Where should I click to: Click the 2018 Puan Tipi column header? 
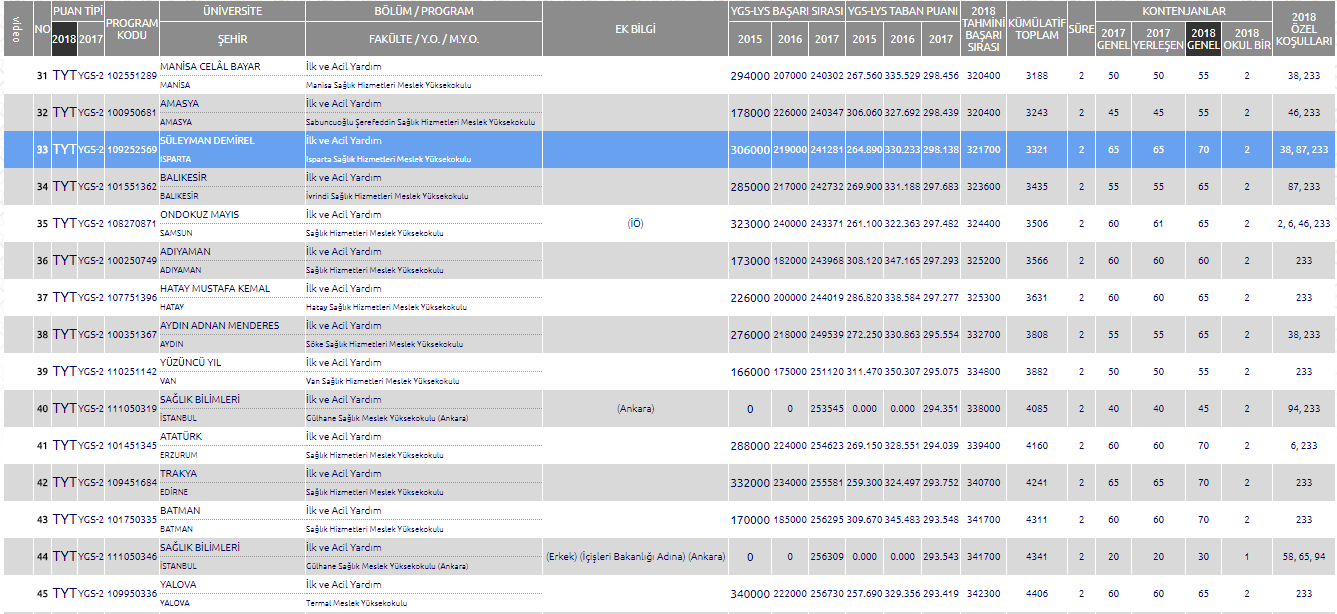pos(64,39)
